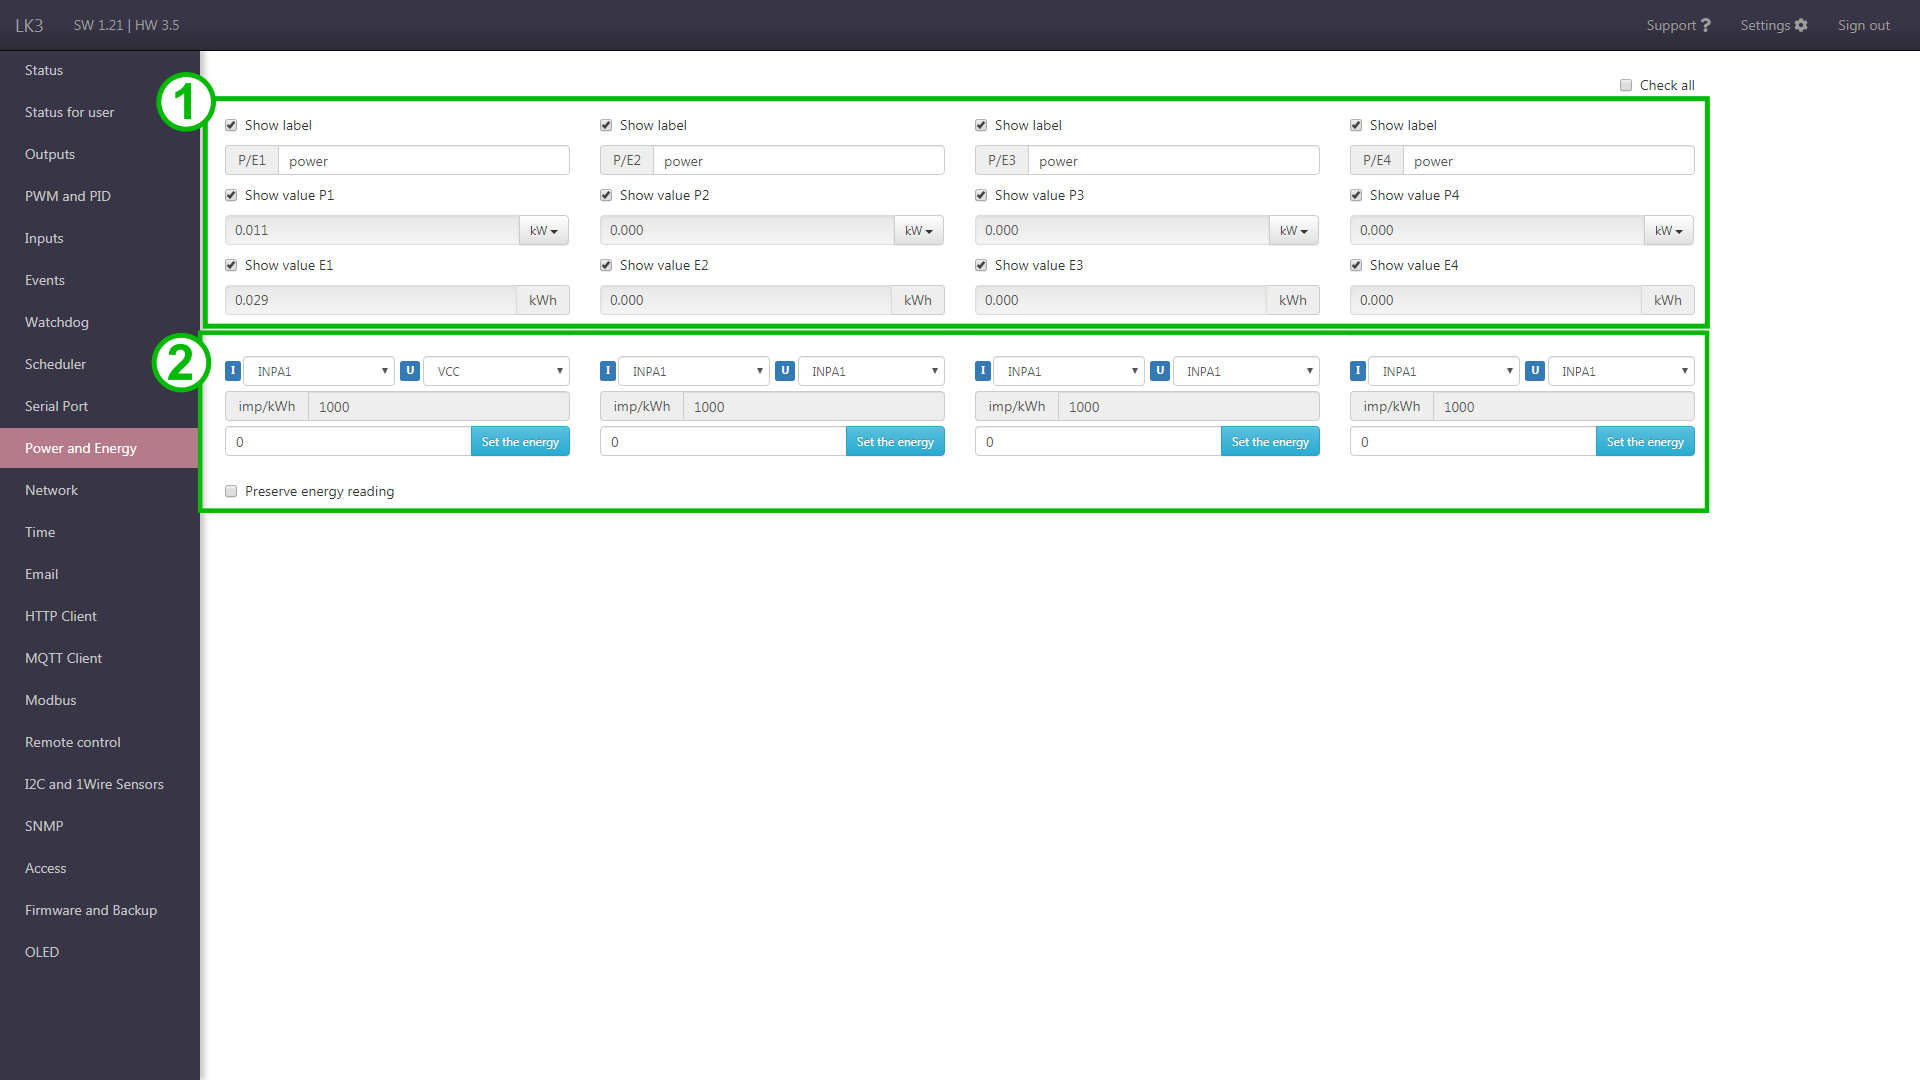The width and height of the screenshot is (1920, 1080).
Task: Toggle the Check all checkbox
Action: pos(1626,85)
